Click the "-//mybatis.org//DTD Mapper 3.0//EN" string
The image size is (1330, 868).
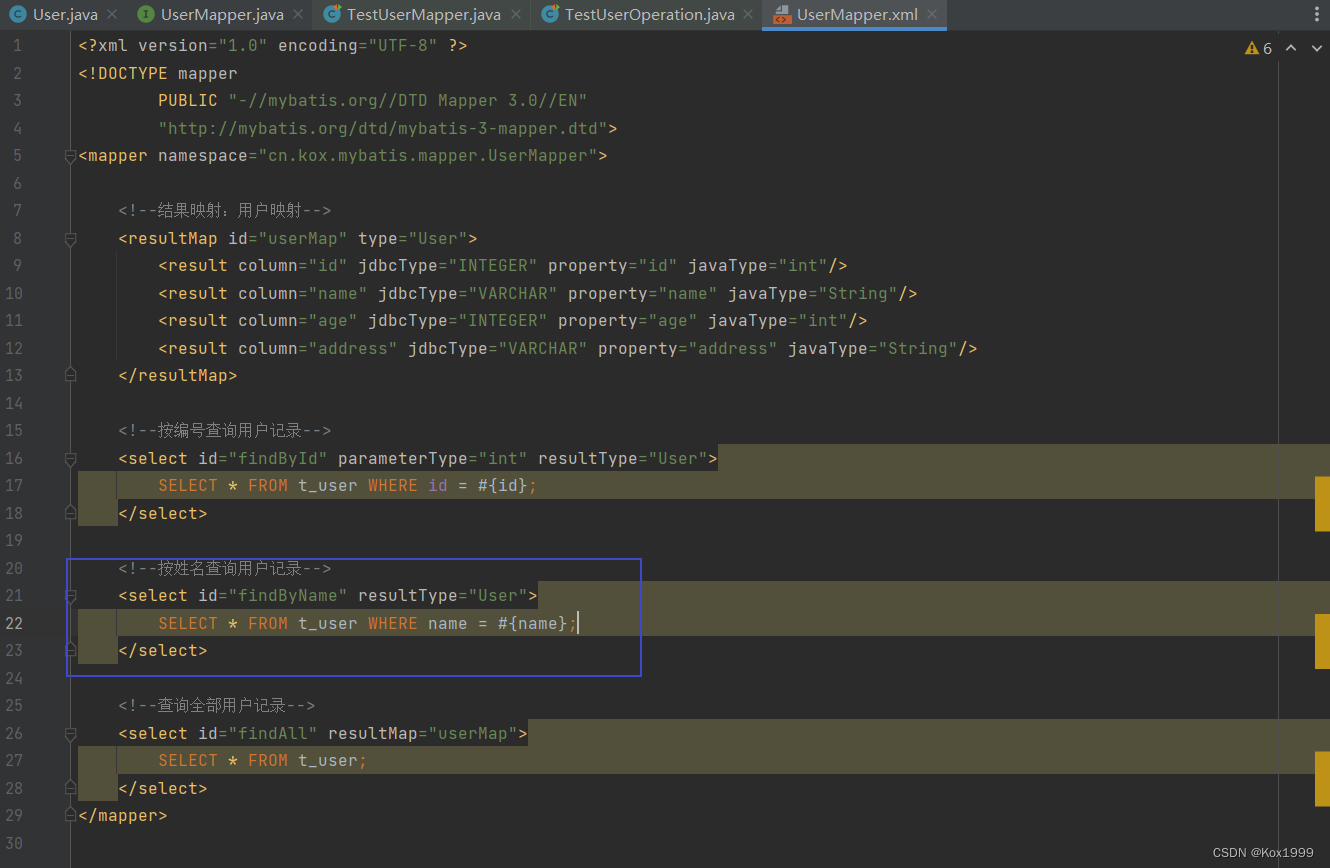pyautogui.click(x=408, y=101)
